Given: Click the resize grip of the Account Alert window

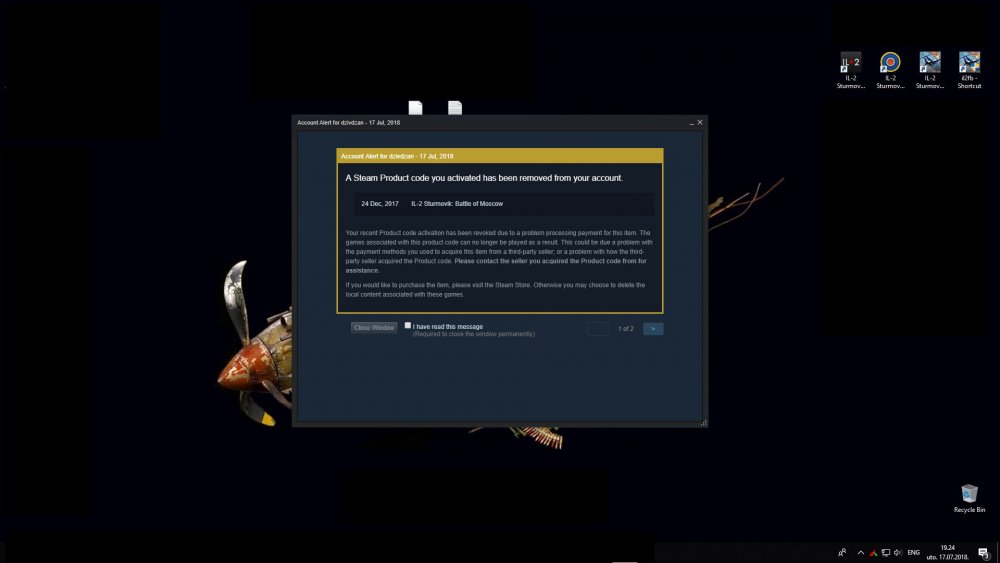Looking at the screenshot, I should pos(703,423).
